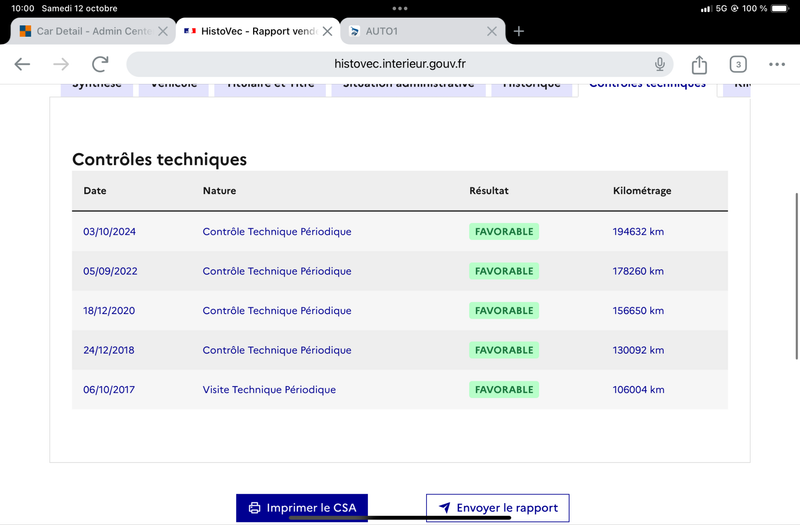Image resolution: width=800 pixels, height=525 pixels.
Task: Open the tab switcher showing 3 tabs
Action: click(x=738, y=64)
